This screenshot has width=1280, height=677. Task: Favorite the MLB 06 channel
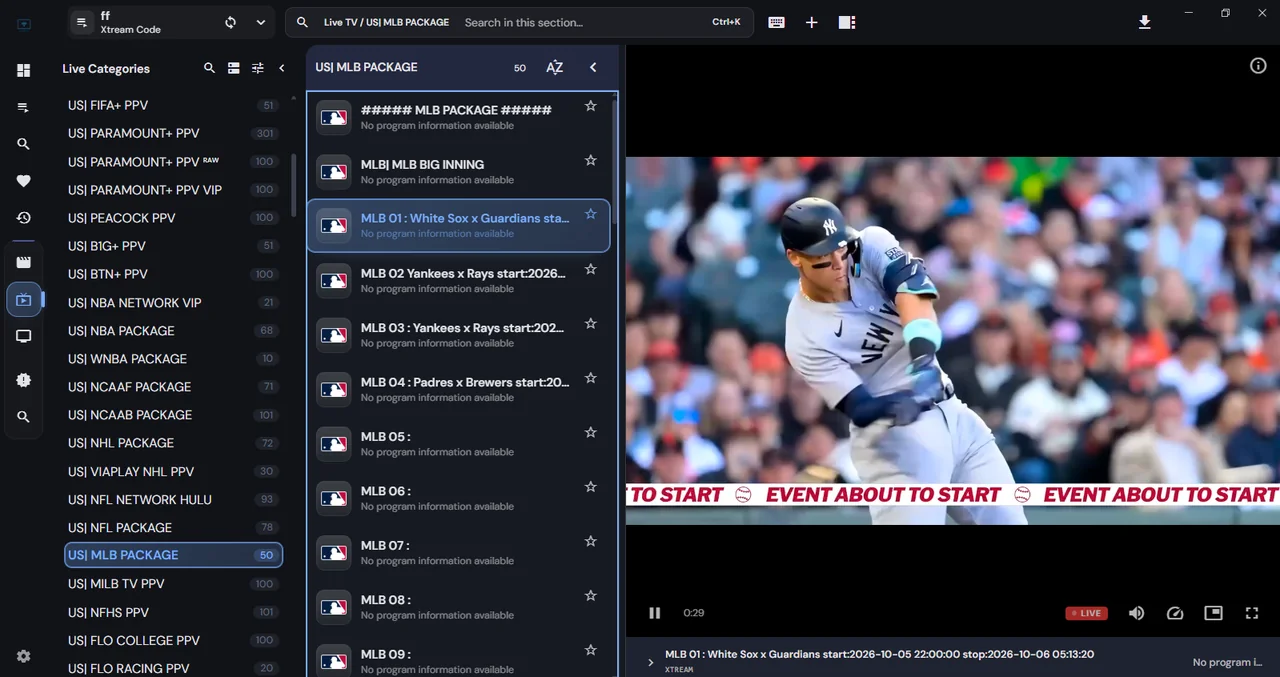click(590, 487)
